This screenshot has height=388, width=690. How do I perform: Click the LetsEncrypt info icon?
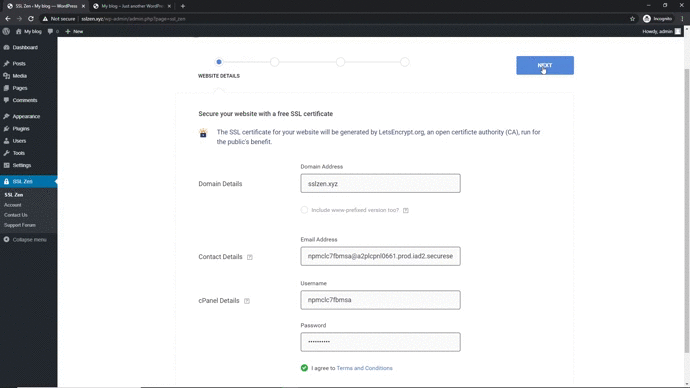click(203, 133)
